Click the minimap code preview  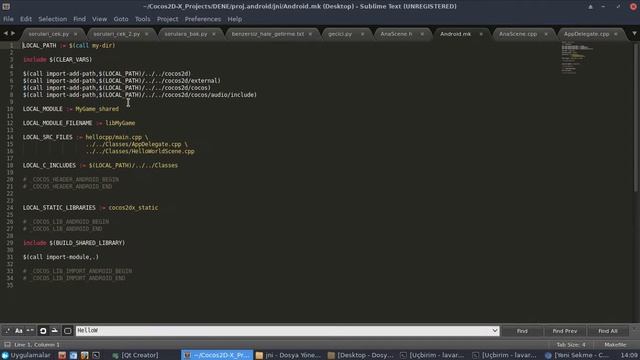pos(578,57)
